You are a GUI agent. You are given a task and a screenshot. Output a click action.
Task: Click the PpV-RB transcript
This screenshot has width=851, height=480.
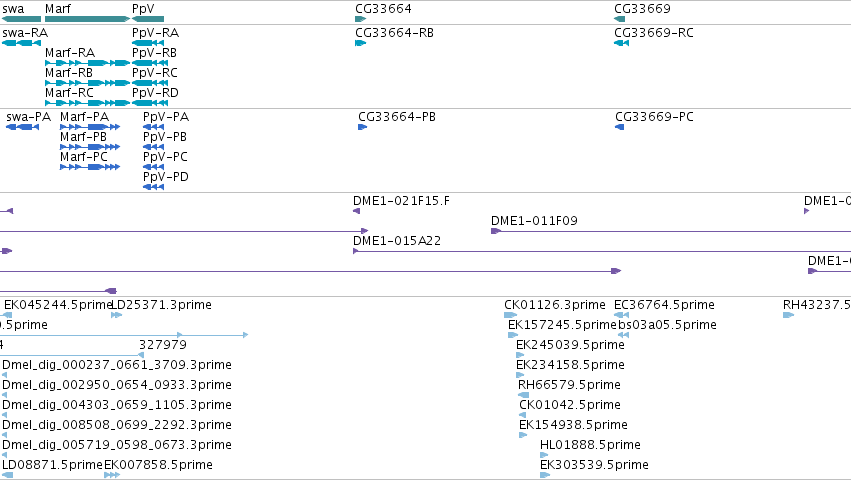point(150,63)
